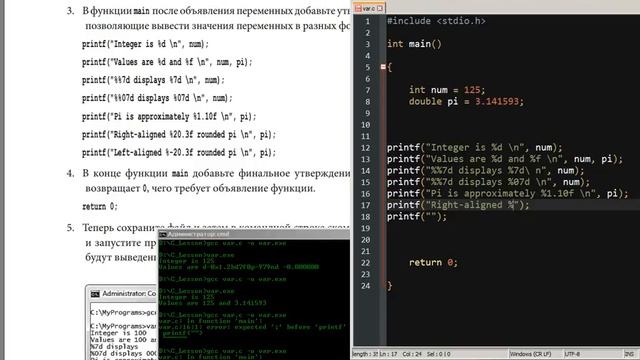The image size is (640, 360).
Task: Click line number 3 in the editor margin
Action: 367,44
